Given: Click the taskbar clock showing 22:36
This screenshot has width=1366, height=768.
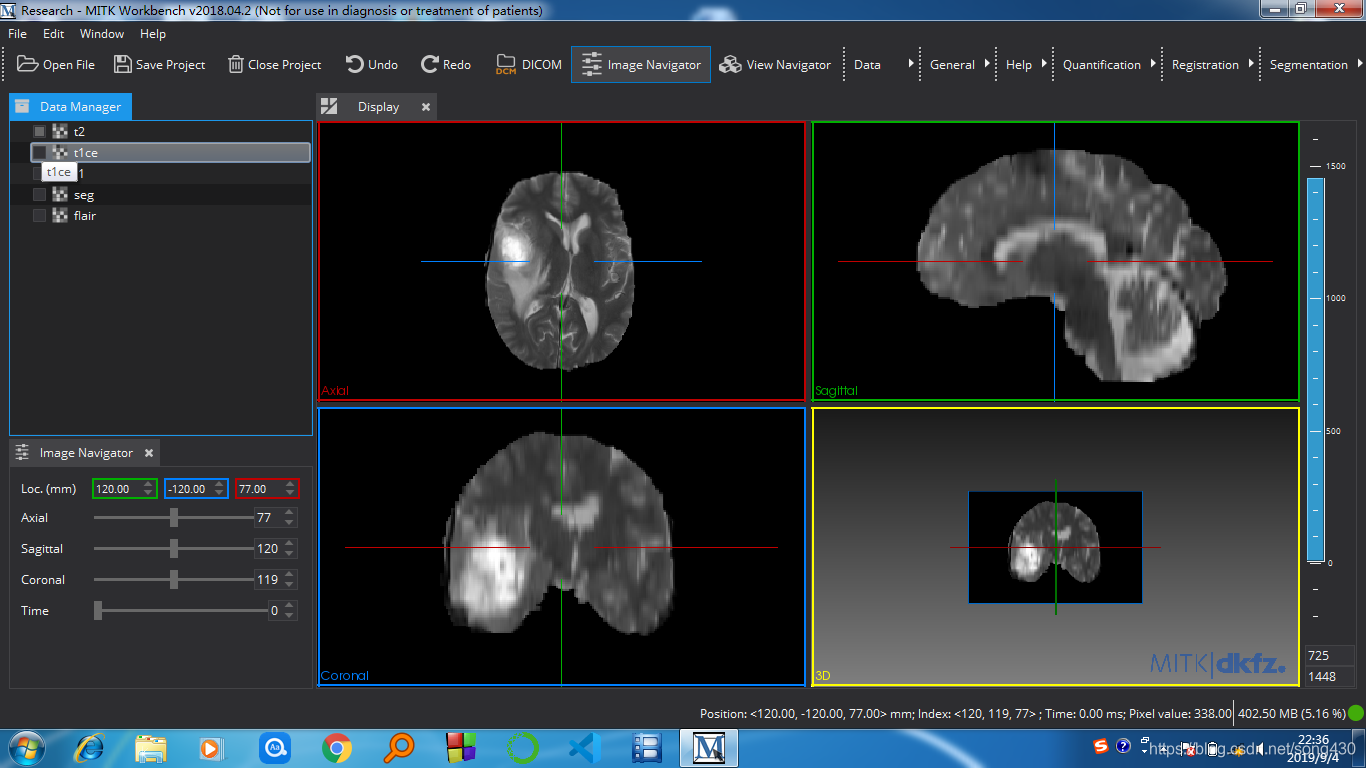Looking at the screenshot, I should click(1313, 740).
